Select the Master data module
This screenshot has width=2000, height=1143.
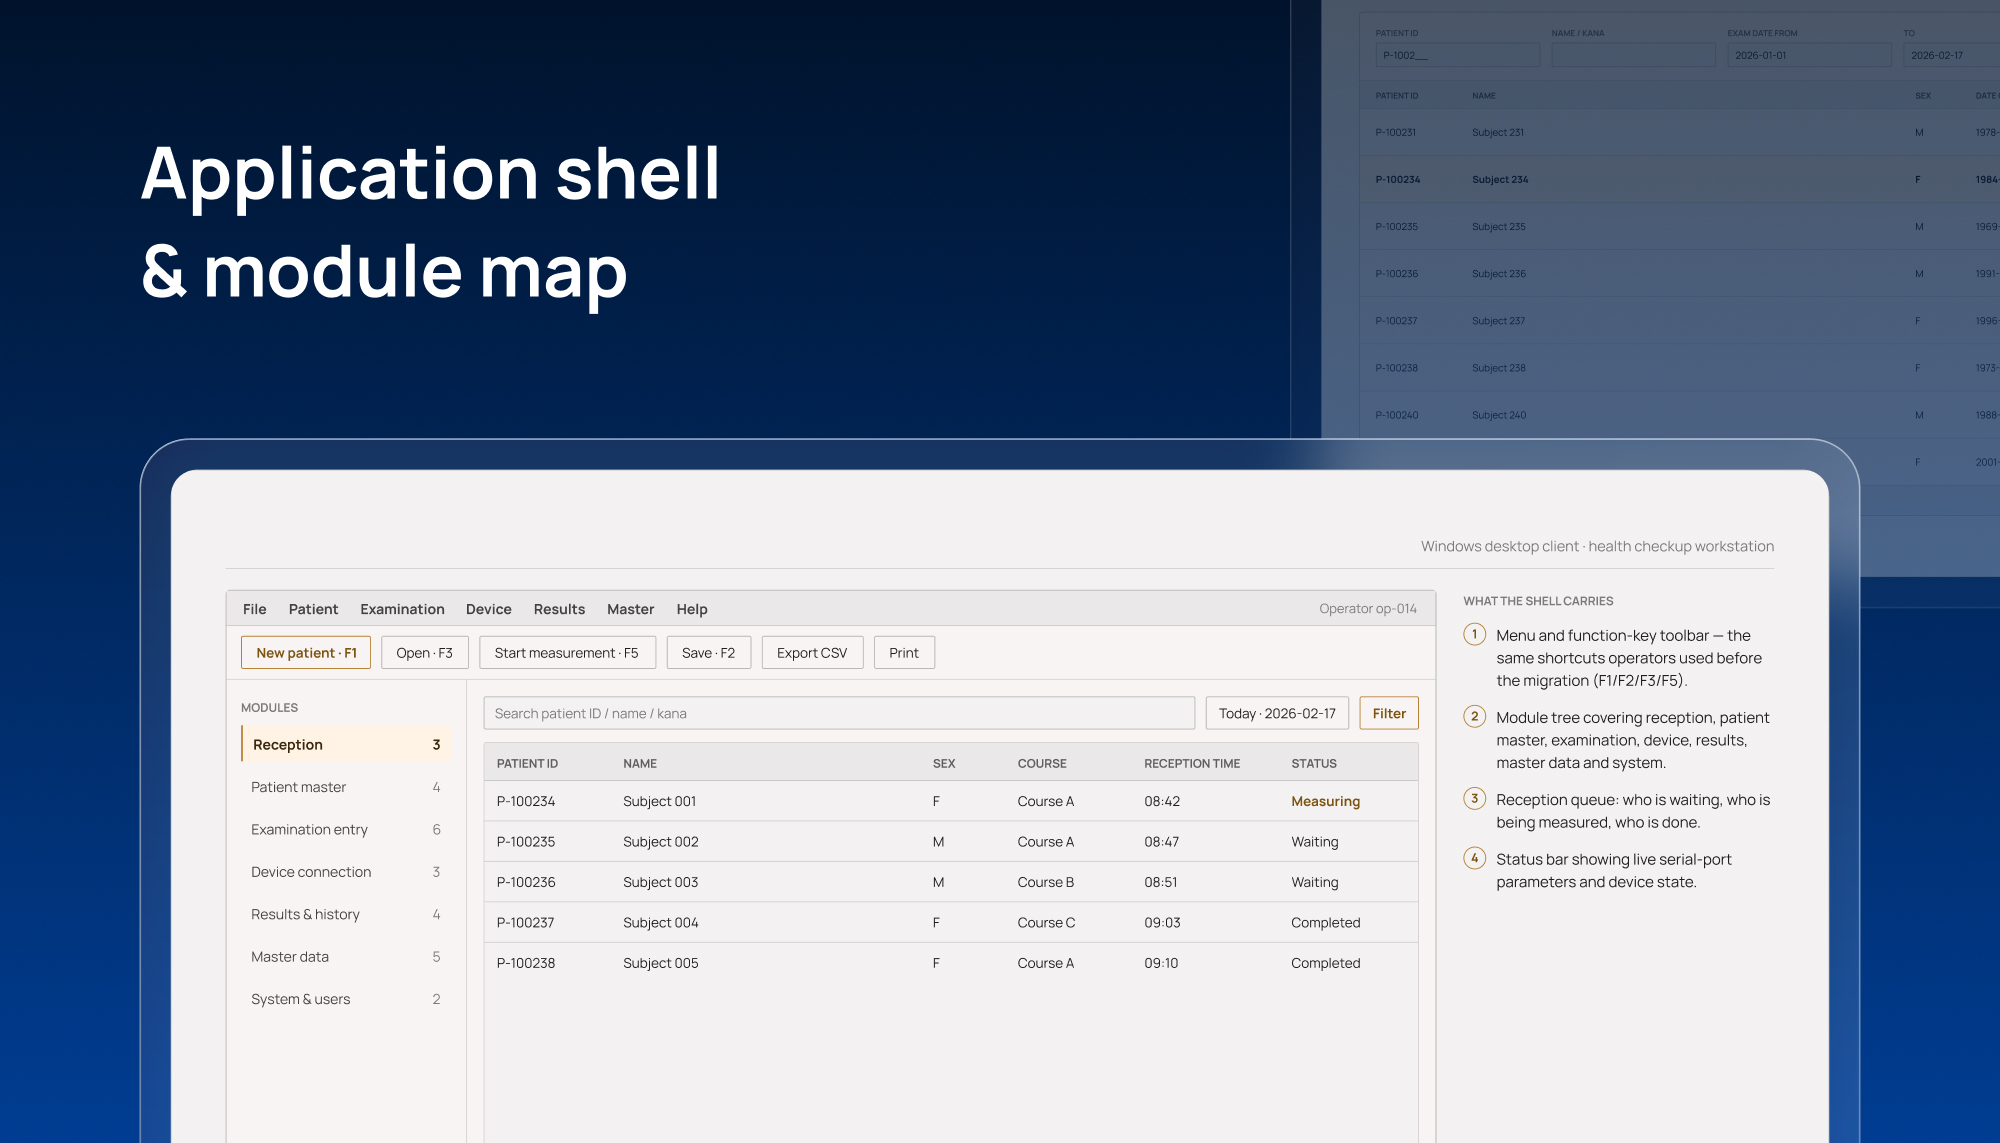click(346, 957)
